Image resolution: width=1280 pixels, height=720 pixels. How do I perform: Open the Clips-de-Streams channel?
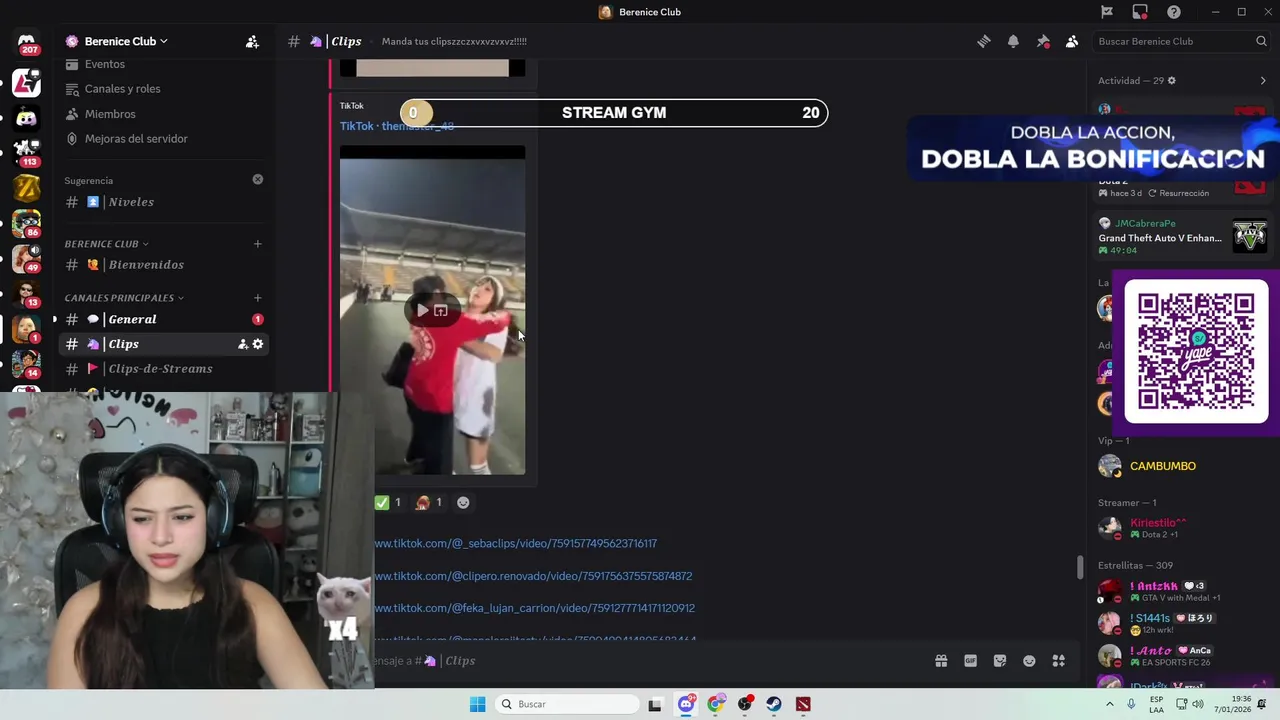tap(160, 369)
